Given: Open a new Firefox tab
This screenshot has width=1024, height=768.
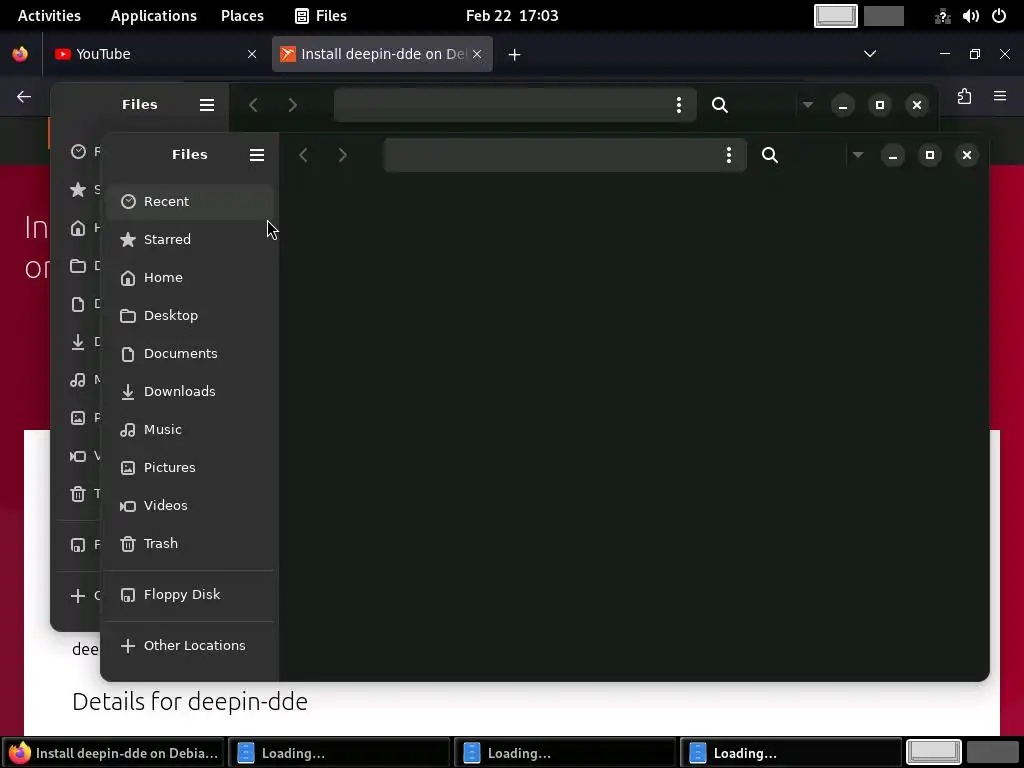Looking at the screenshot, I should [515, 55].
